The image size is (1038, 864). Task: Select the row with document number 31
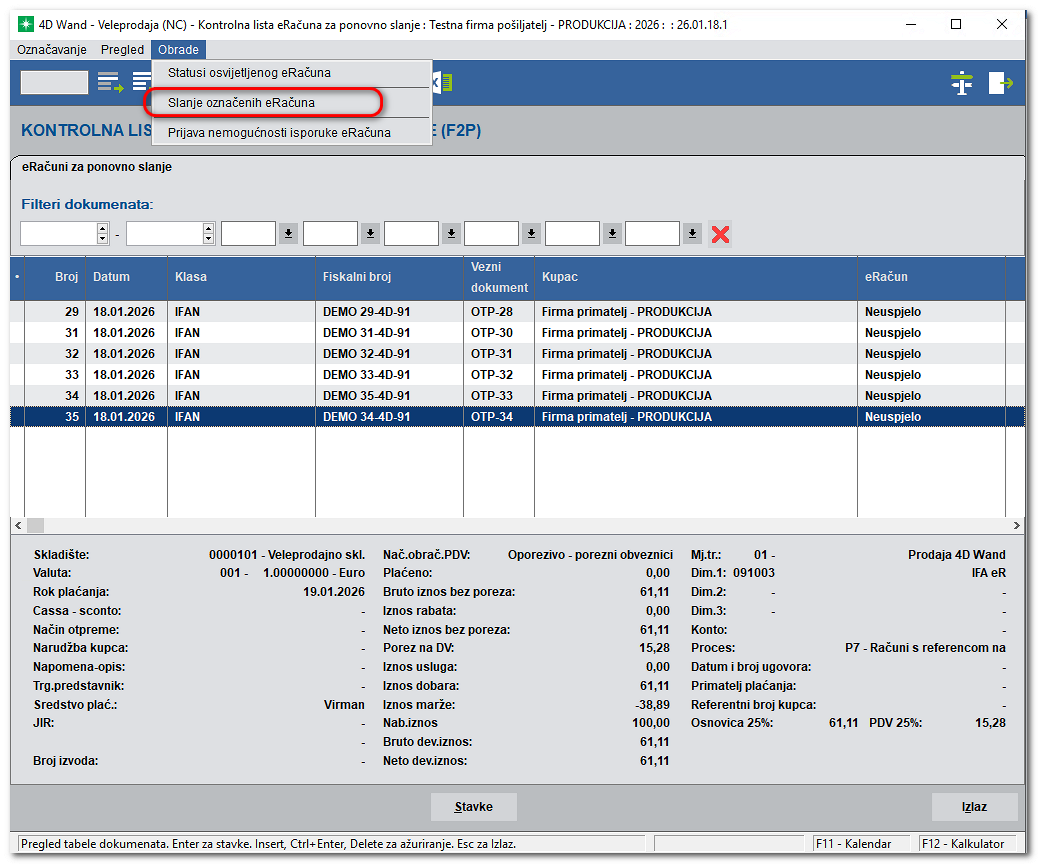400,333
